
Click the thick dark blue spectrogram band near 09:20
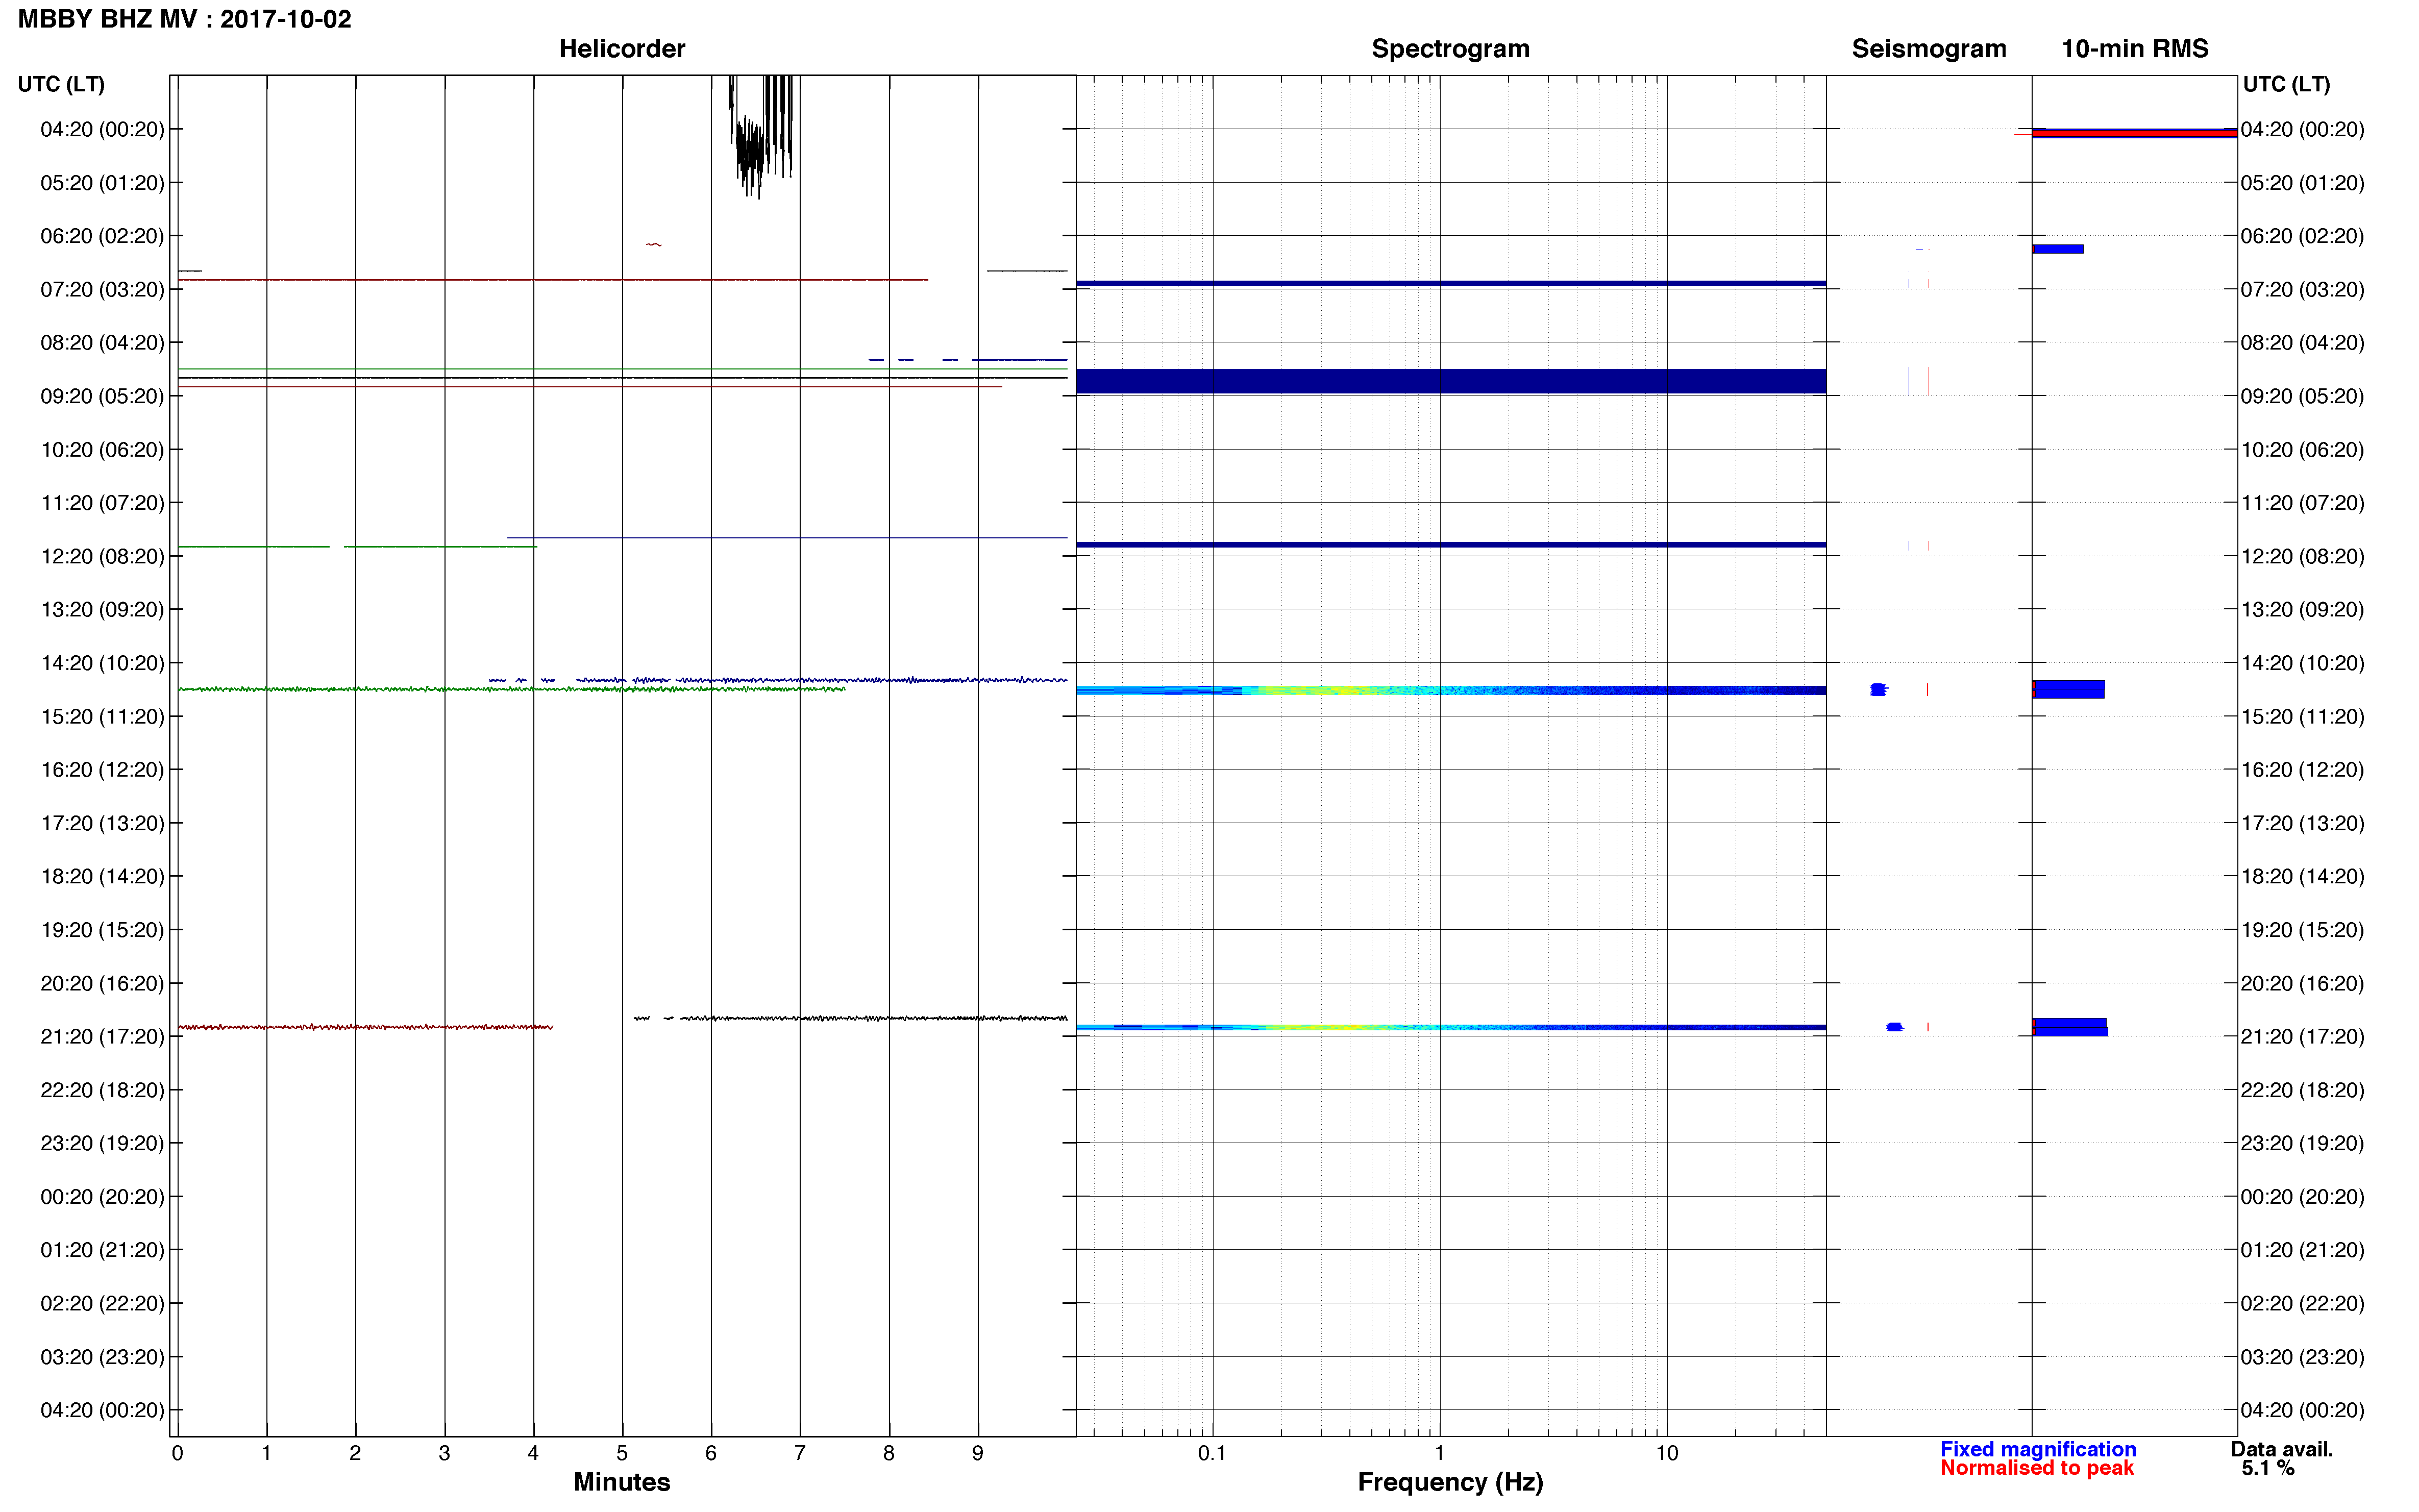pos(1451,381)
